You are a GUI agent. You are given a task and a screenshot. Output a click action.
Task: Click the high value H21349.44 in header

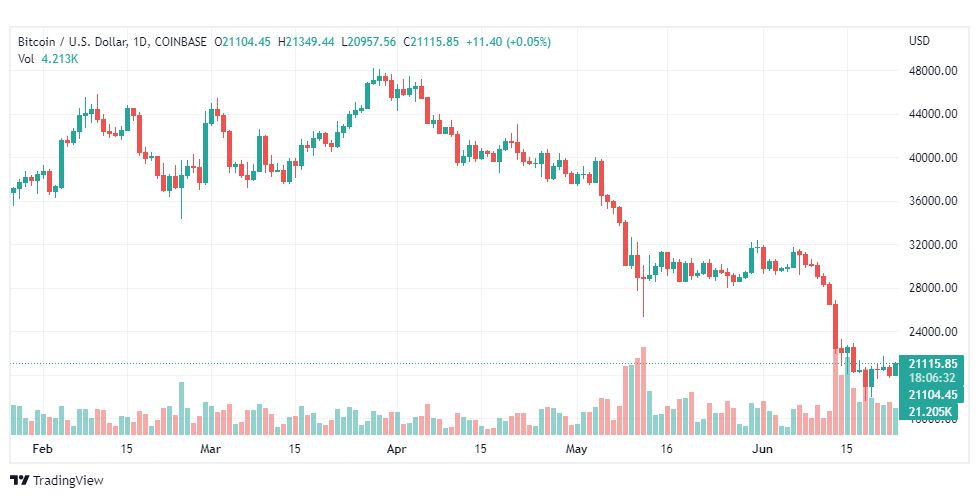(x=308, y=42)
